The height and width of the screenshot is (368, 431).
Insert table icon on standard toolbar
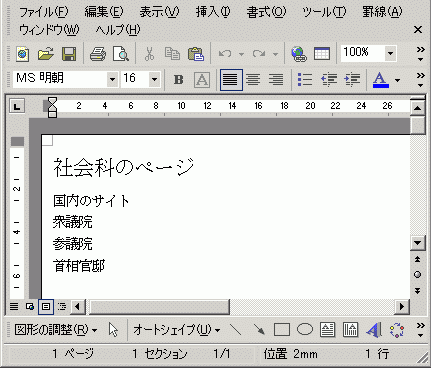(322, 53)
